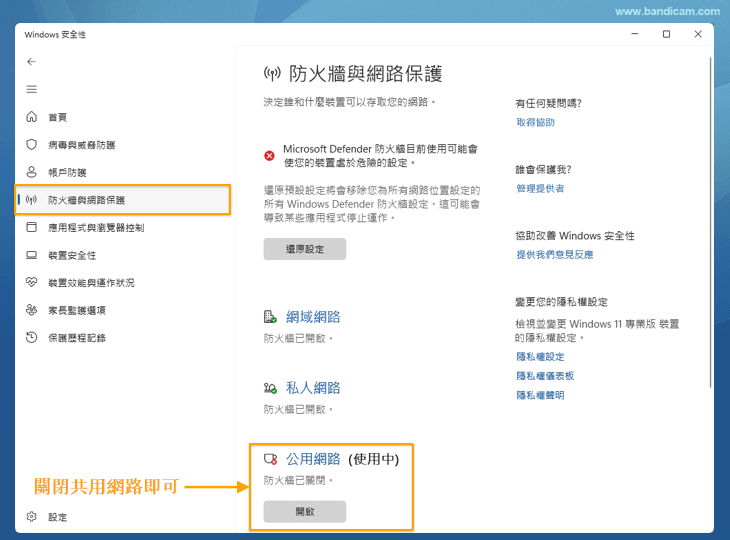The width and height of the screenshot is (730, 540).
Task: Click the window icon for 應用程式與瀏覽器控制
Action: (x=31, y=227)
